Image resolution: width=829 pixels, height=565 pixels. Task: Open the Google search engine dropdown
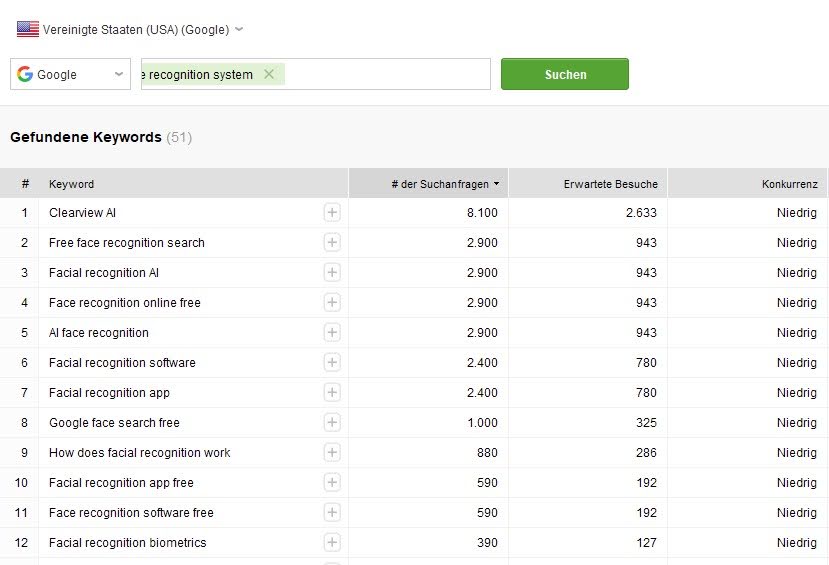coord(70,74)
